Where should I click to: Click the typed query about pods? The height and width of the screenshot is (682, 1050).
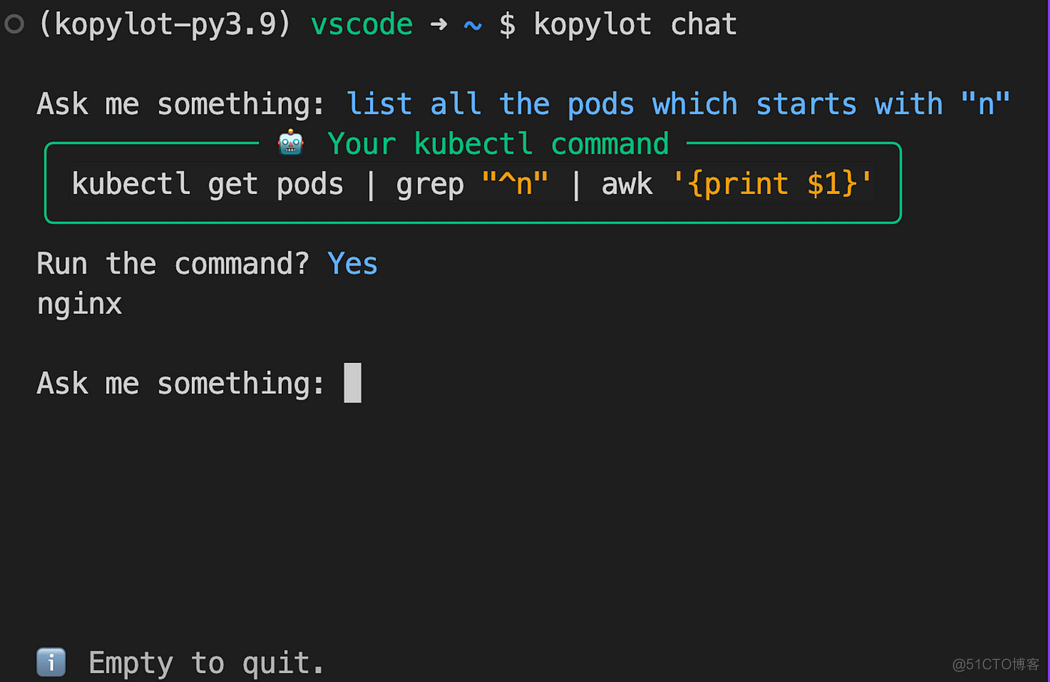(678, 105)
